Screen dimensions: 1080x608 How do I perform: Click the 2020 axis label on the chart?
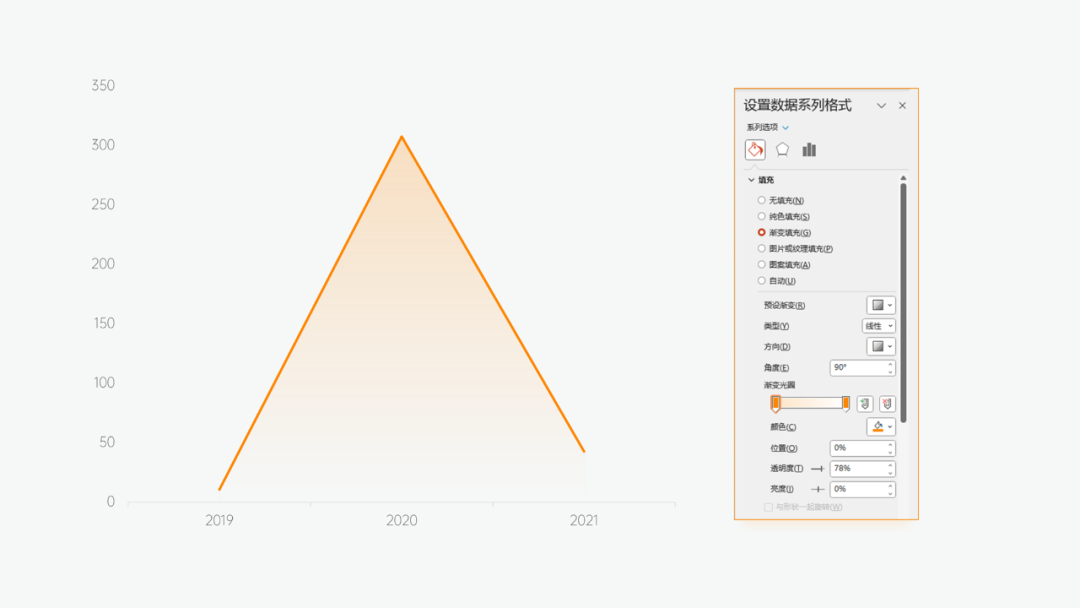pos(402,521)
